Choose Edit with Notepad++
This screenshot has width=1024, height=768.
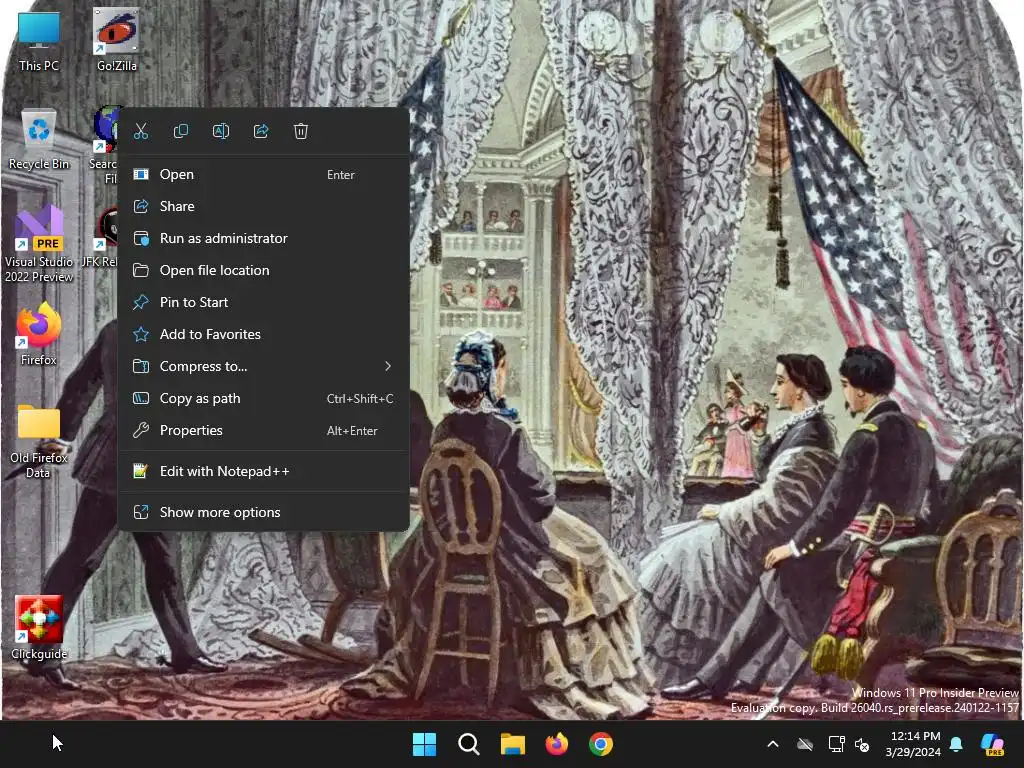tap(263, 472)
